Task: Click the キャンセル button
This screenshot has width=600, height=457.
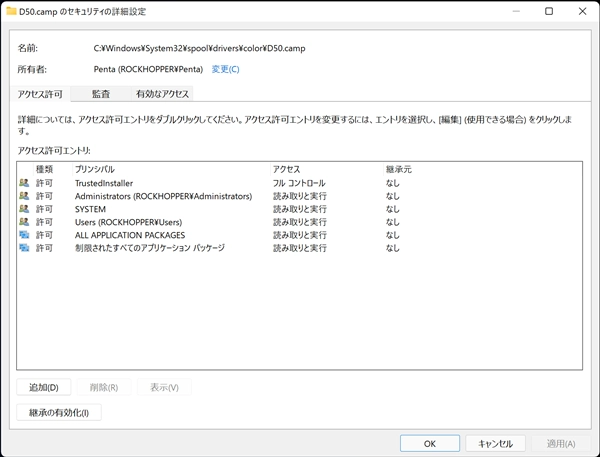Action: tap(495, 444)
